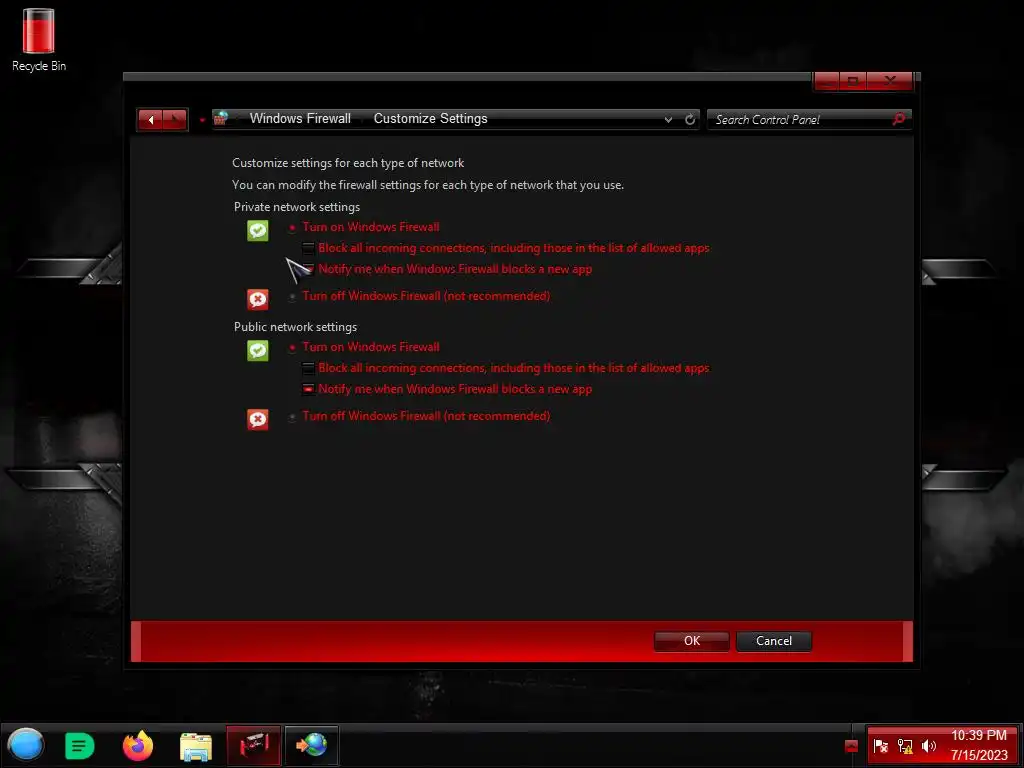The image size is (1024, 768).
Task: Close the Customize Settings window
Action: coord(889,81)
